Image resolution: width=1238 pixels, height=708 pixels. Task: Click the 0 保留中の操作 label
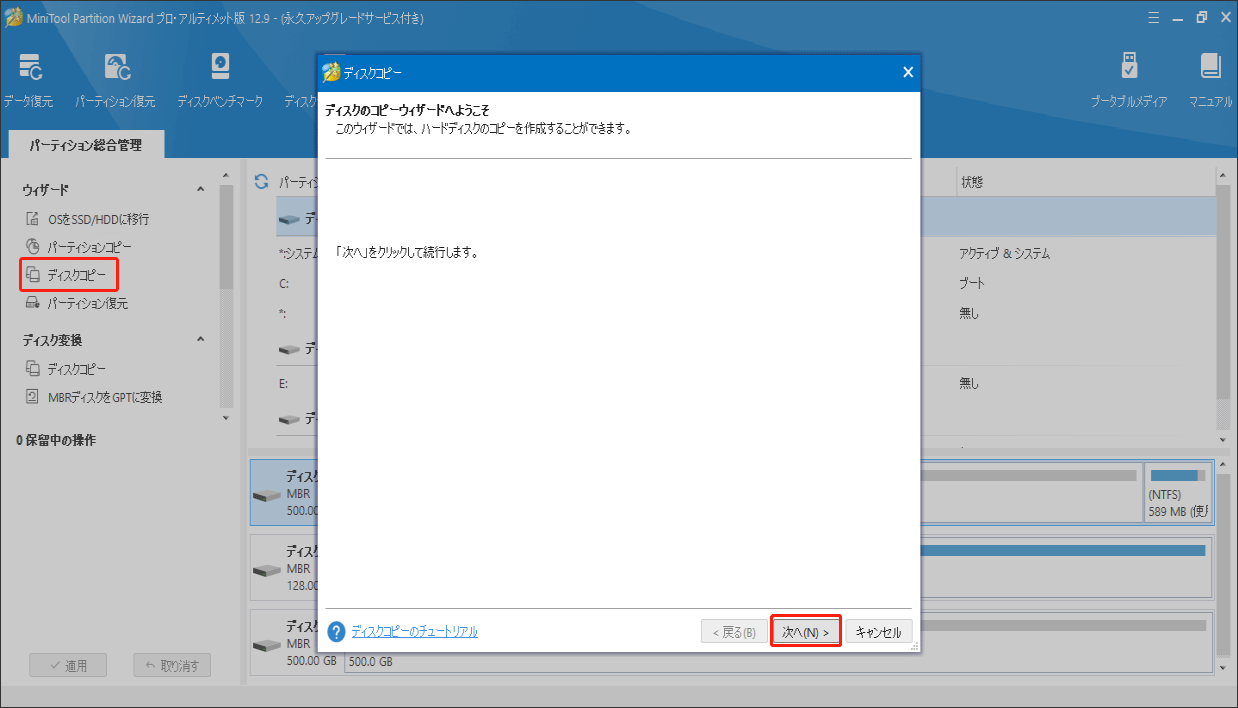[56, 440]
